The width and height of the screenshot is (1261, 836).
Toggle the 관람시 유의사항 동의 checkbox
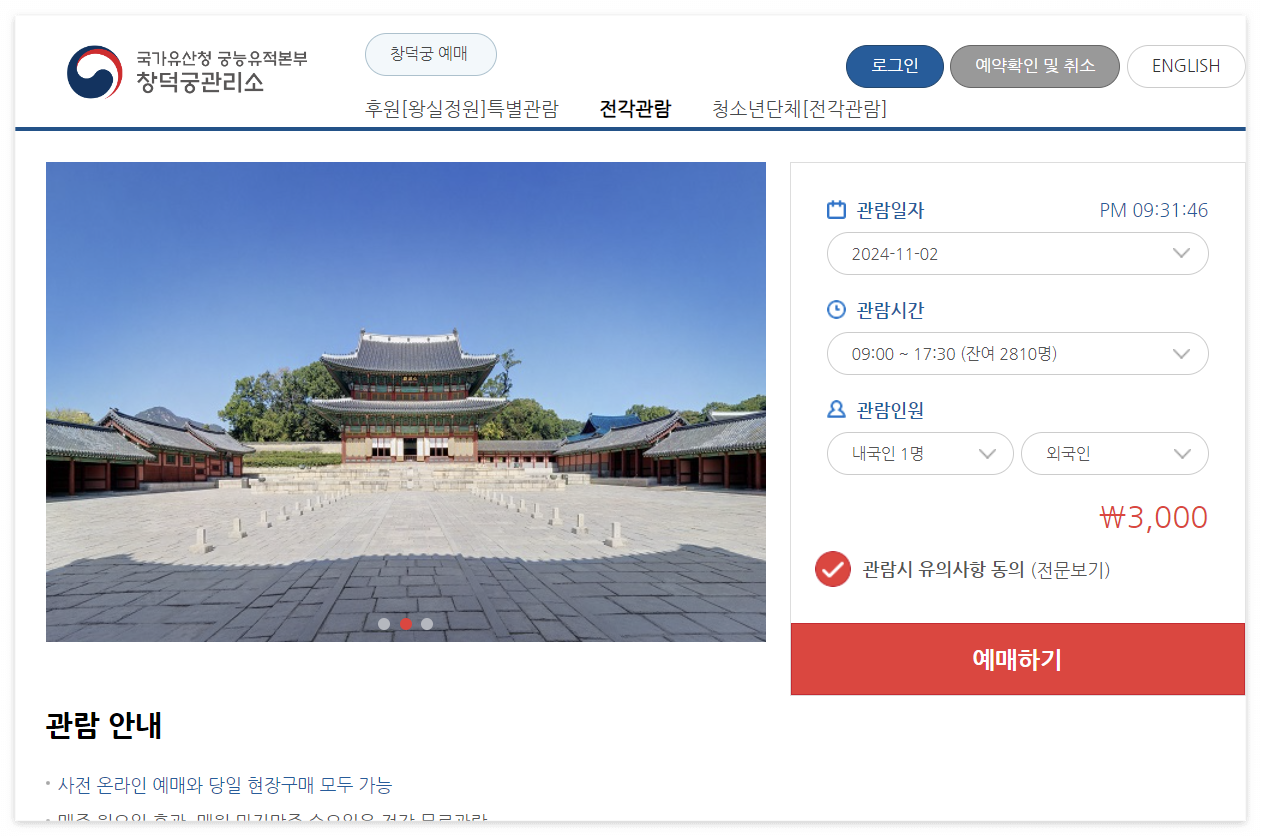click(833, 569)
